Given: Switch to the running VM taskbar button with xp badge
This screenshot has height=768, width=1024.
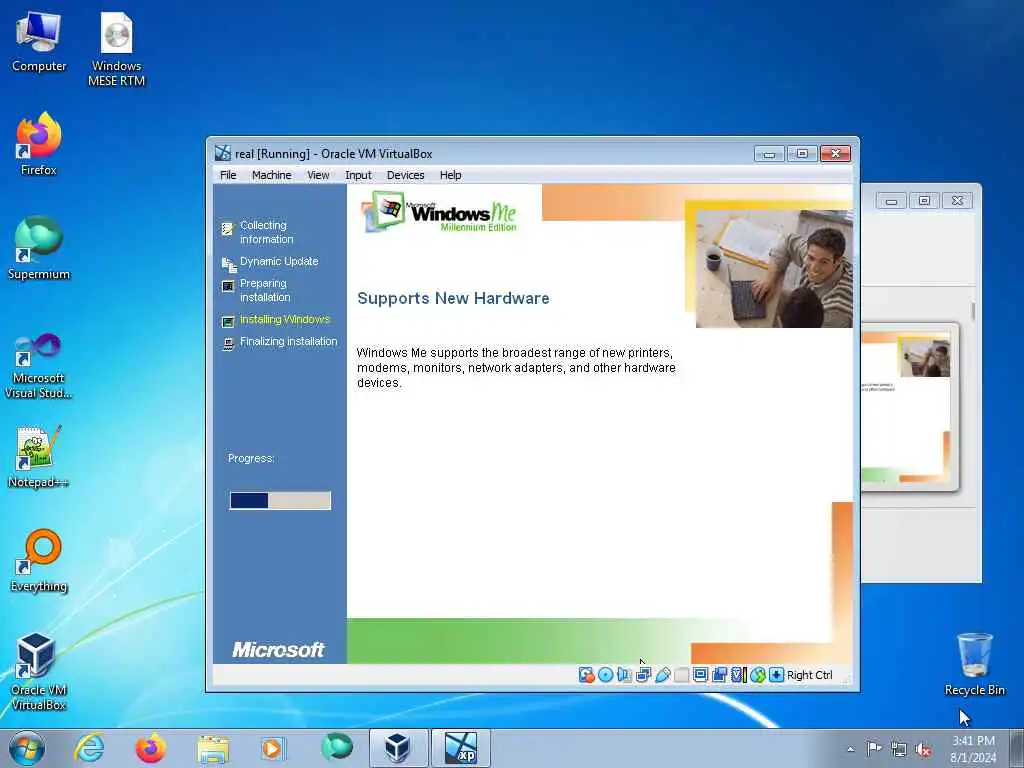Looking at the screenshot, I should (x=460, y=748).
